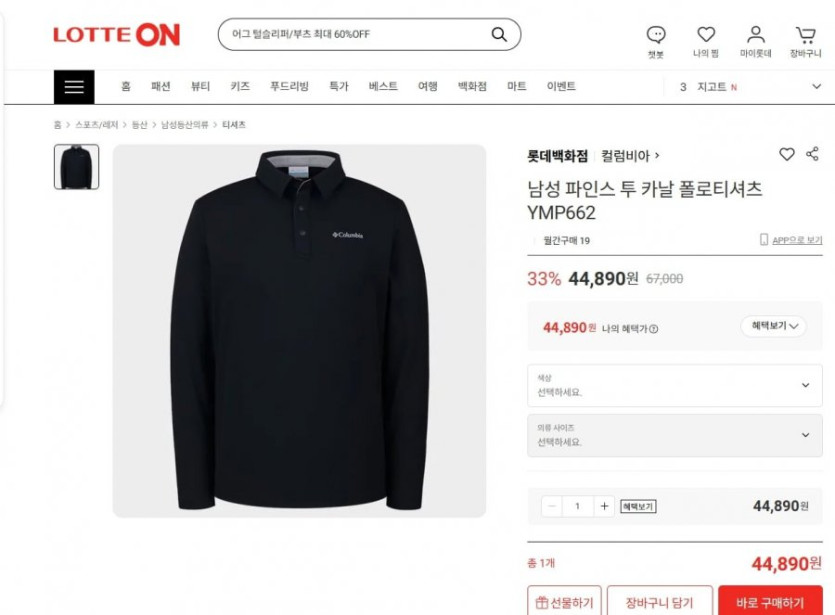Select the product thumbnail image

pos(76,167)
